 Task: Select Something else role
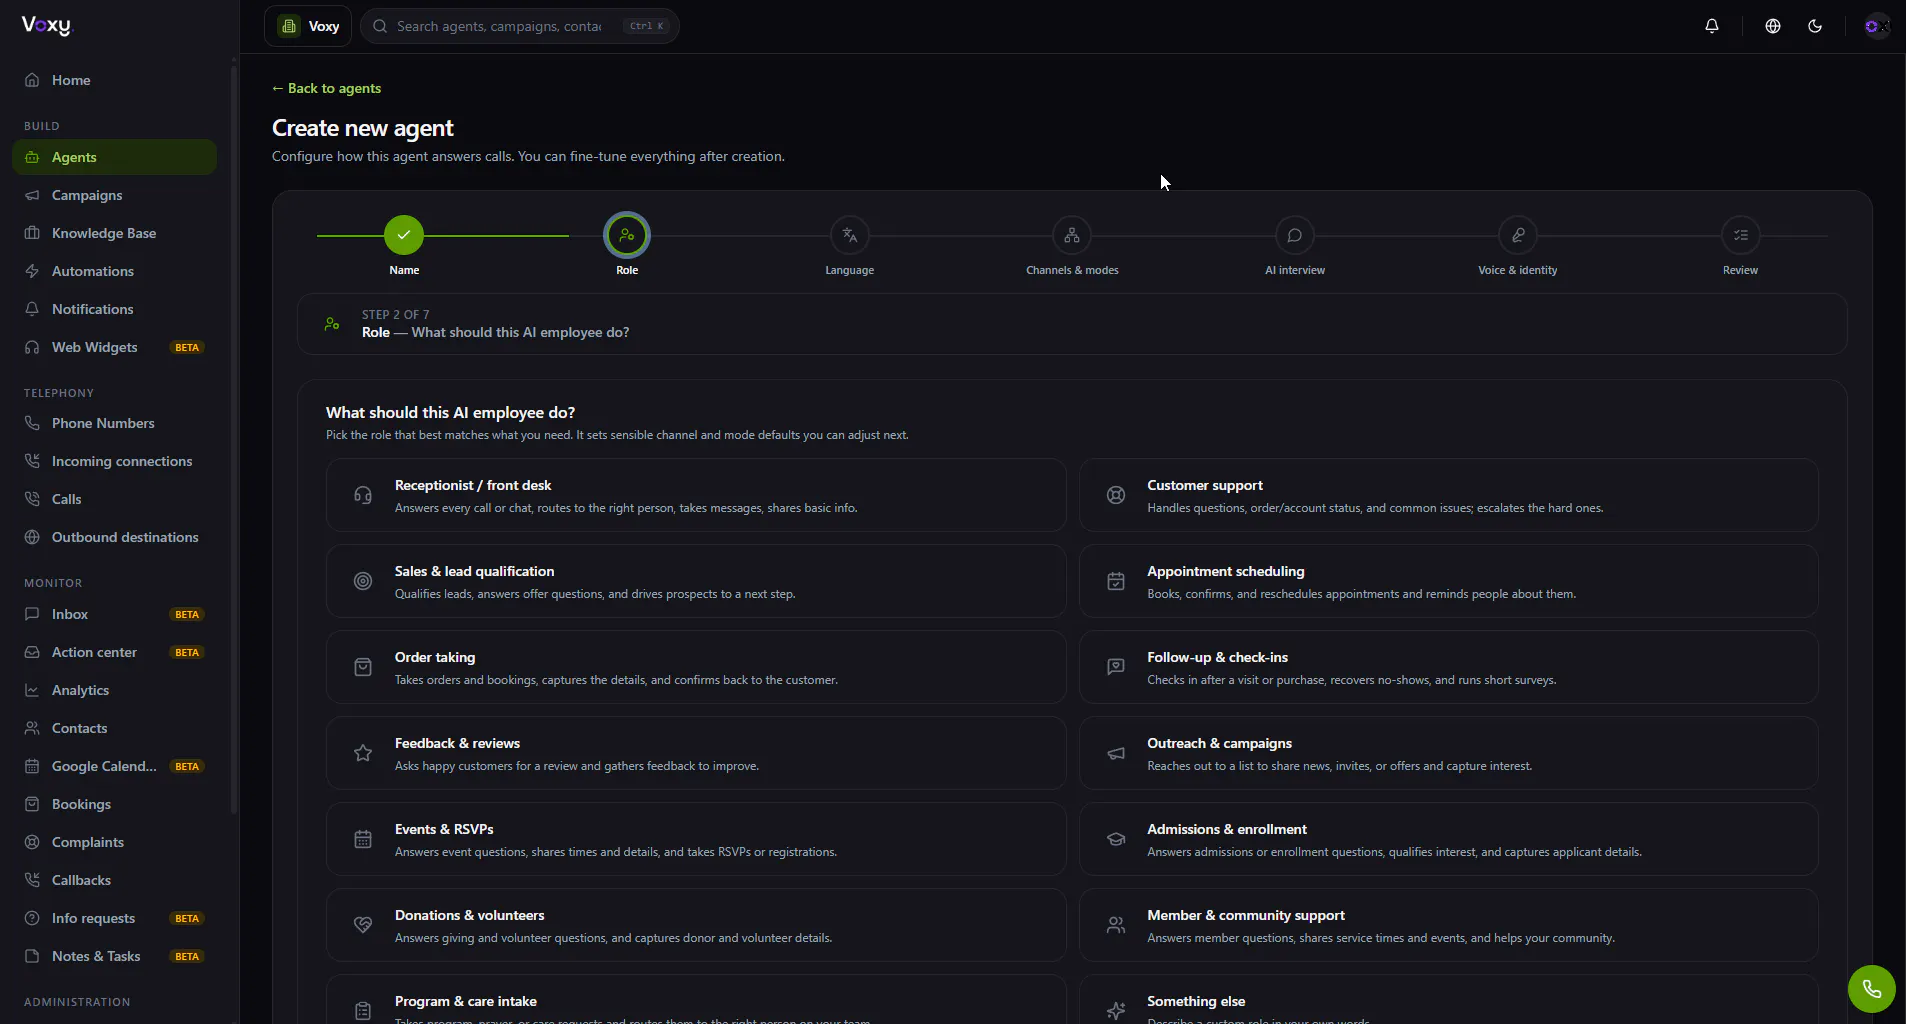(x=1448, y=1000)
